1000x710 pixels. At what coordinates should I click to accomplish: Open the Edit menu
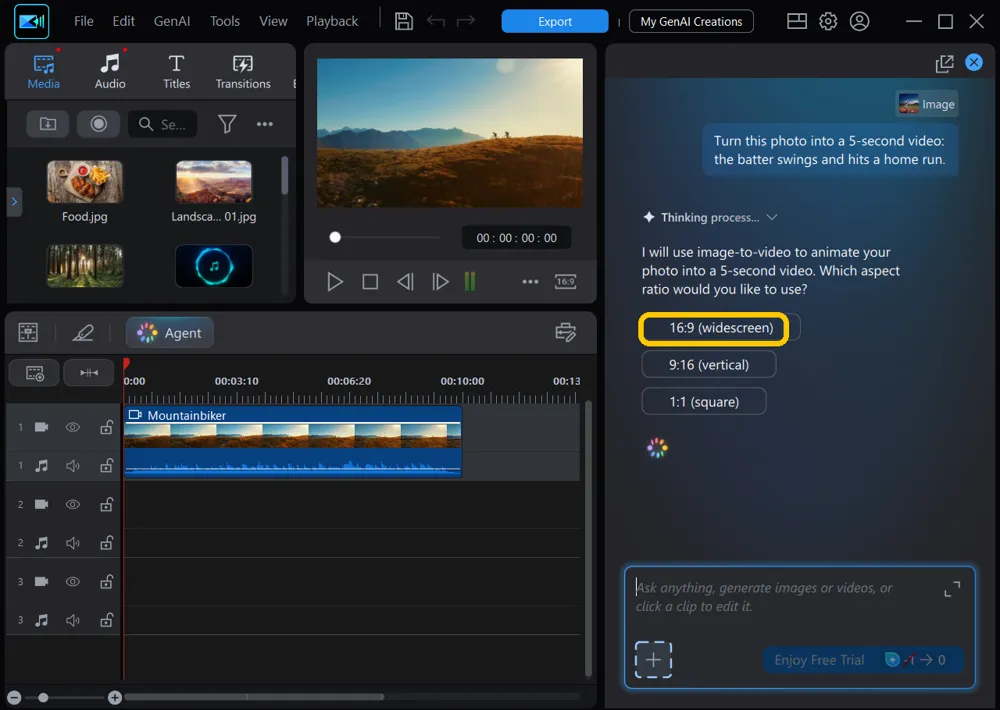click(x=123, y=21)
